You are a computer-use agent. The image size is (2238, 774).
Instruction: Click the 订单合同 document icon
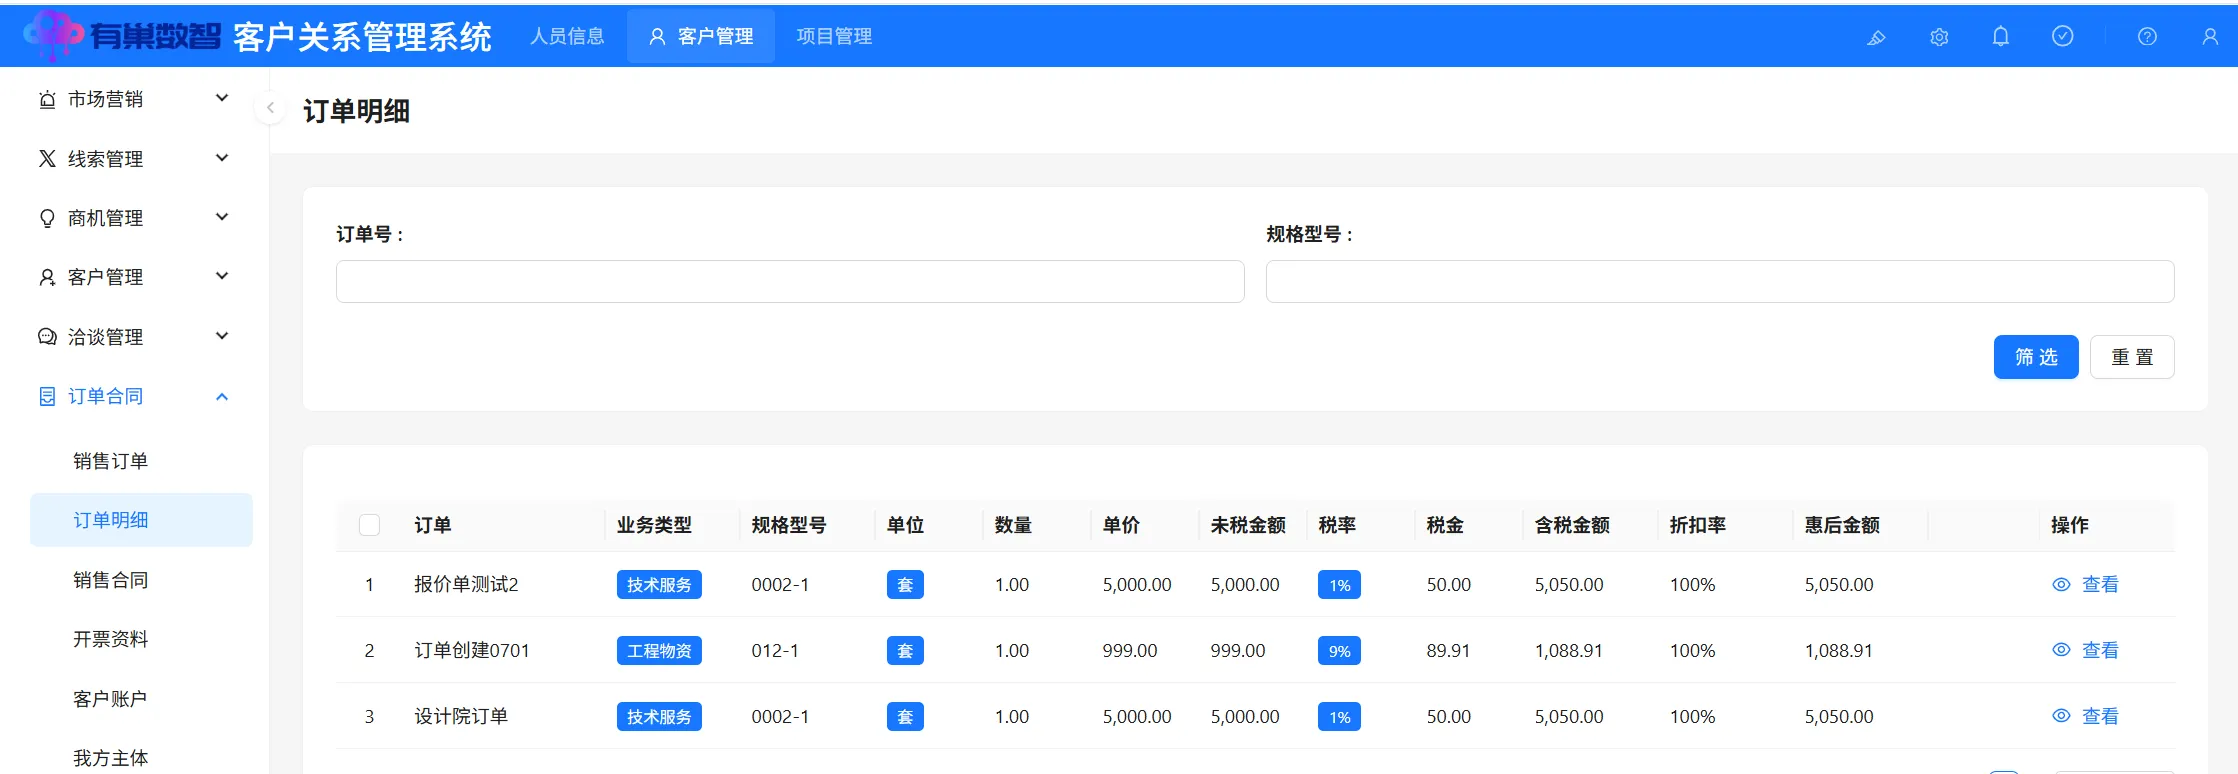coord(47,396)
